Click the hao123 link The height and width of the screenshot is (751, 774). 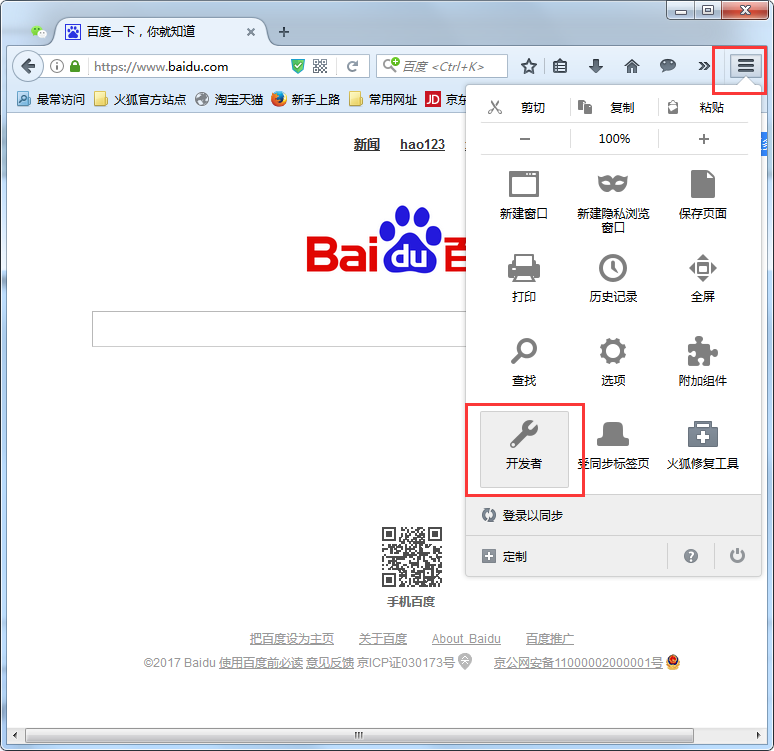pos(422,144)
